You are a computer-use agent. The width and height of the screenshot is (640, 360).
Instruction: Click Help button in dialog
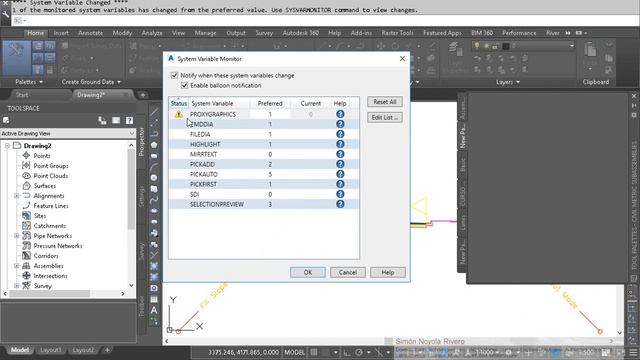coord(388,272)
